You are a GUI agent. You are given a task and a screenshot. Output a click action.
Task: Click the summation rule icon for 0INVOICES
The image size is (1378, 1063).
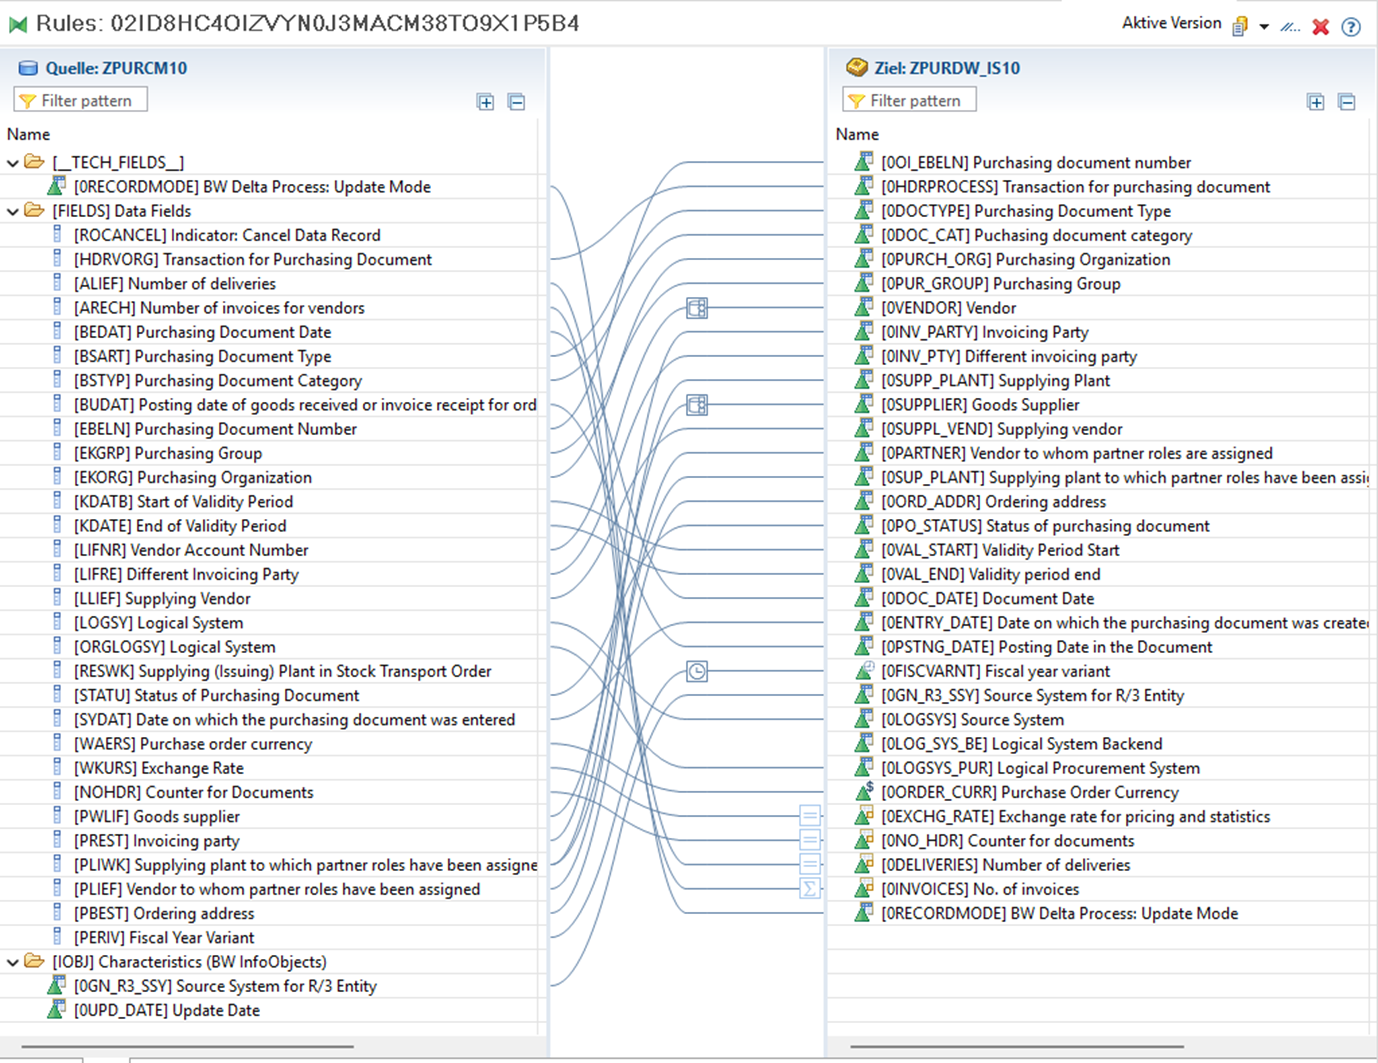810,888
